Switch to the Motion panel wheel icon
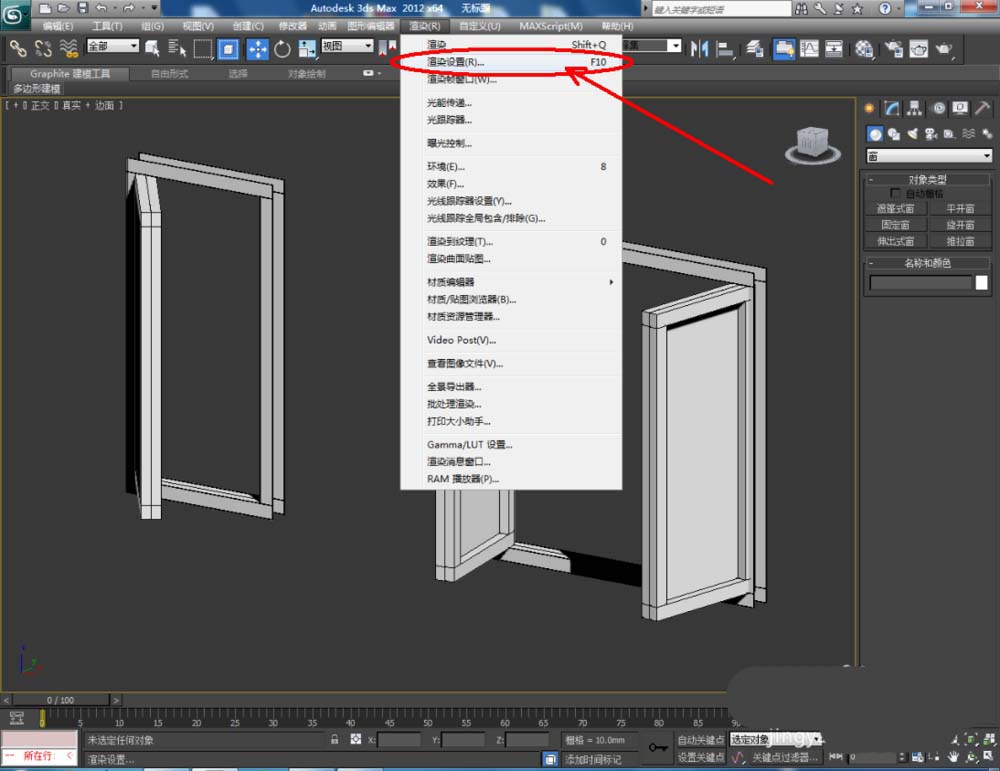 tap(938, 108)
